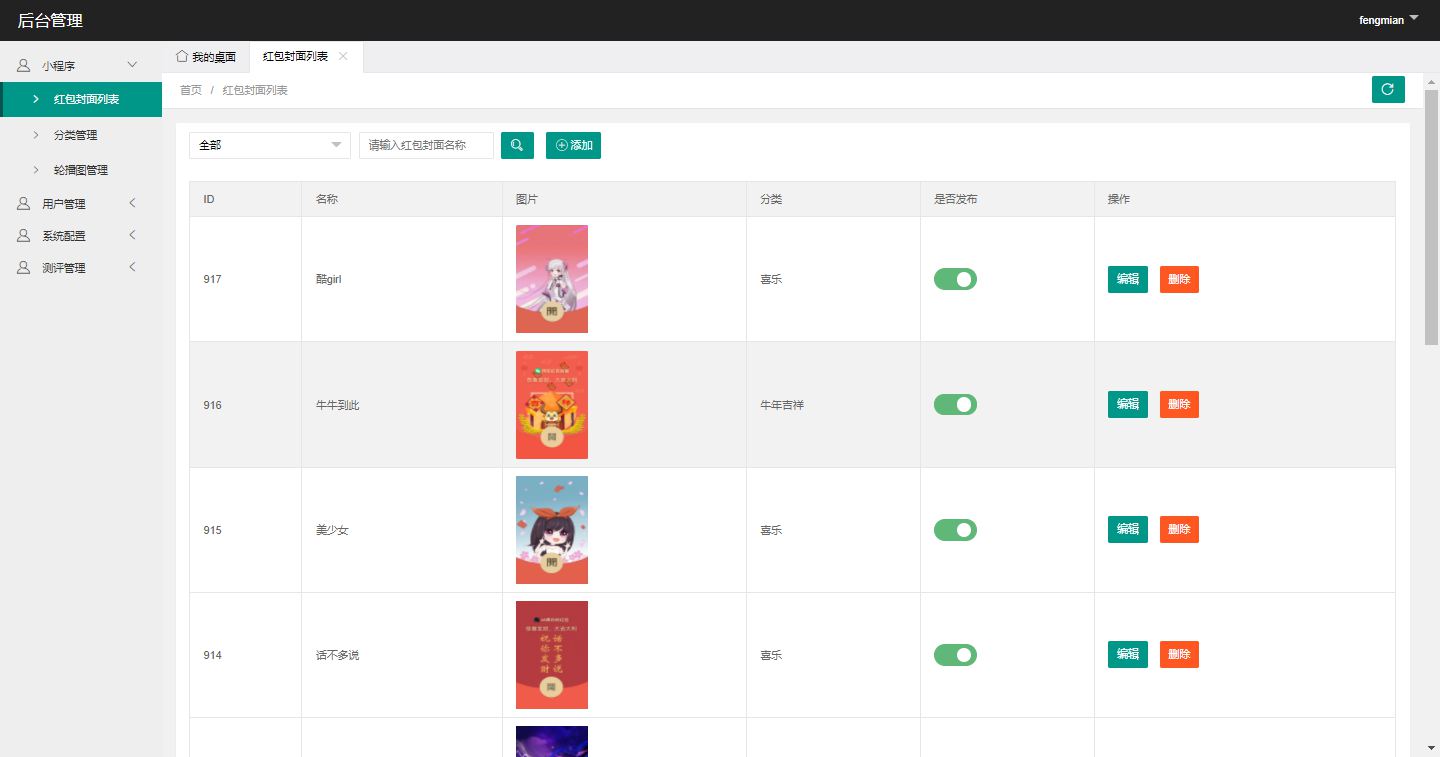Click the 编辑 button for 美少女
Image resolution: width=1440 pixels, height=757 pixels.
pos(1127,529)
